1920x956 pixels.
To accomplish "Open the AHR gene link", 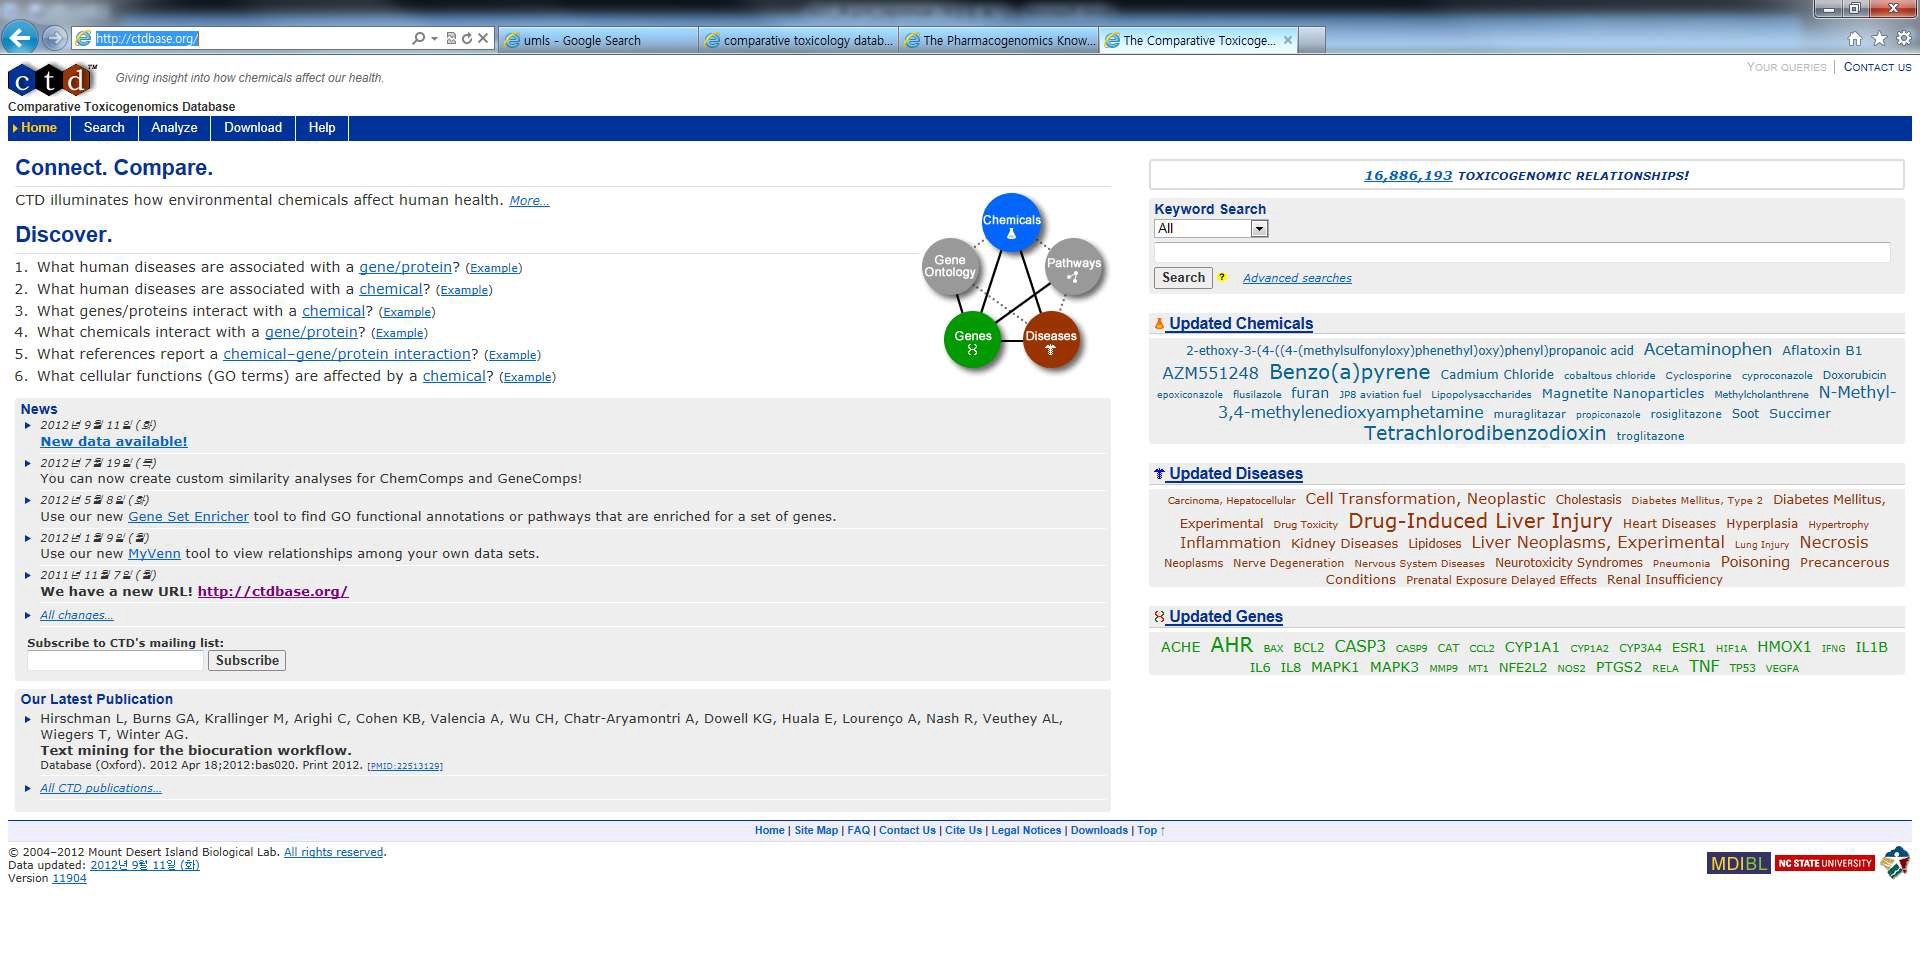I will coord(1231,645).
